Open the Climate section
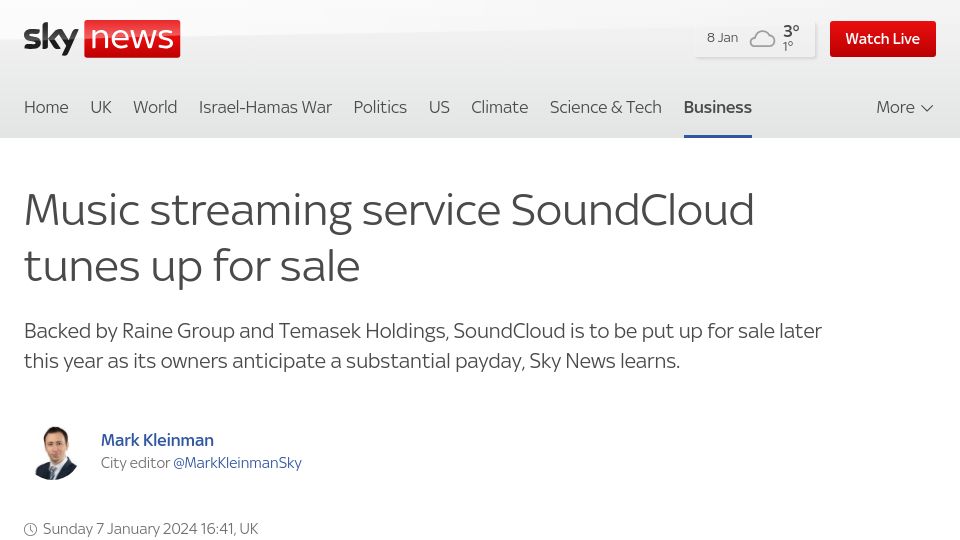This screenshot has width=960, height=540. click(500, 107)
